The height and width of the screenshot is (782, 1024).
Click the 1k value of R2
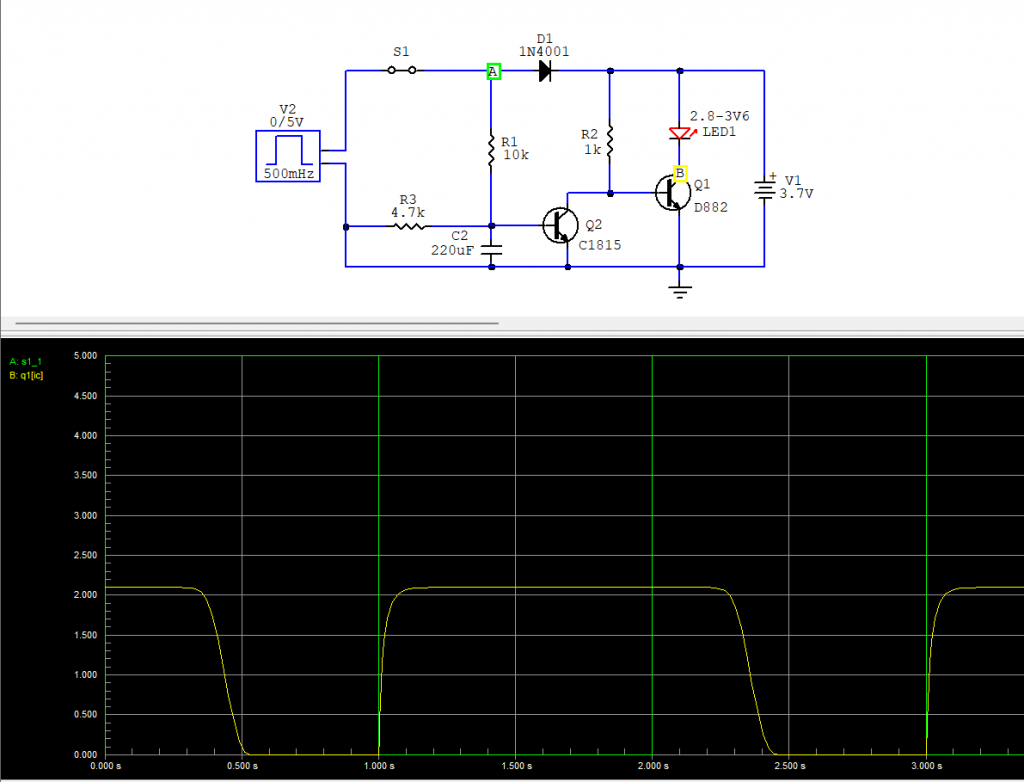[x=592, y=150]
